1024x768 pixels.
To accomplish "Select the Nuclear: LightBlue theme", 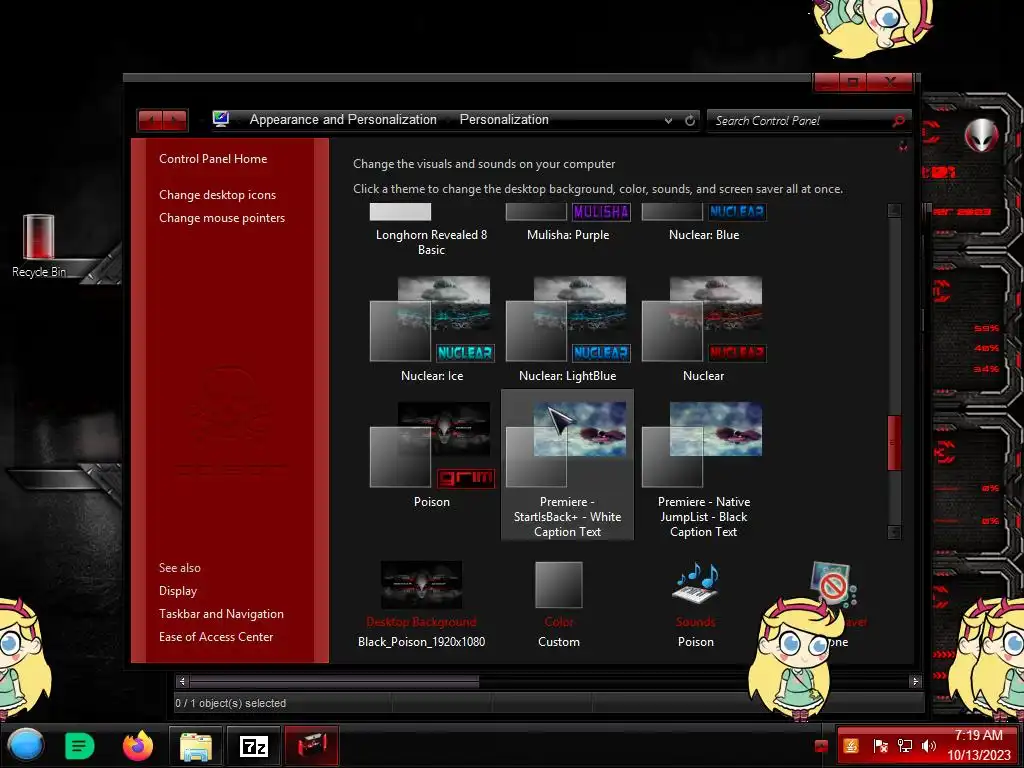I will tap(568, 328).
